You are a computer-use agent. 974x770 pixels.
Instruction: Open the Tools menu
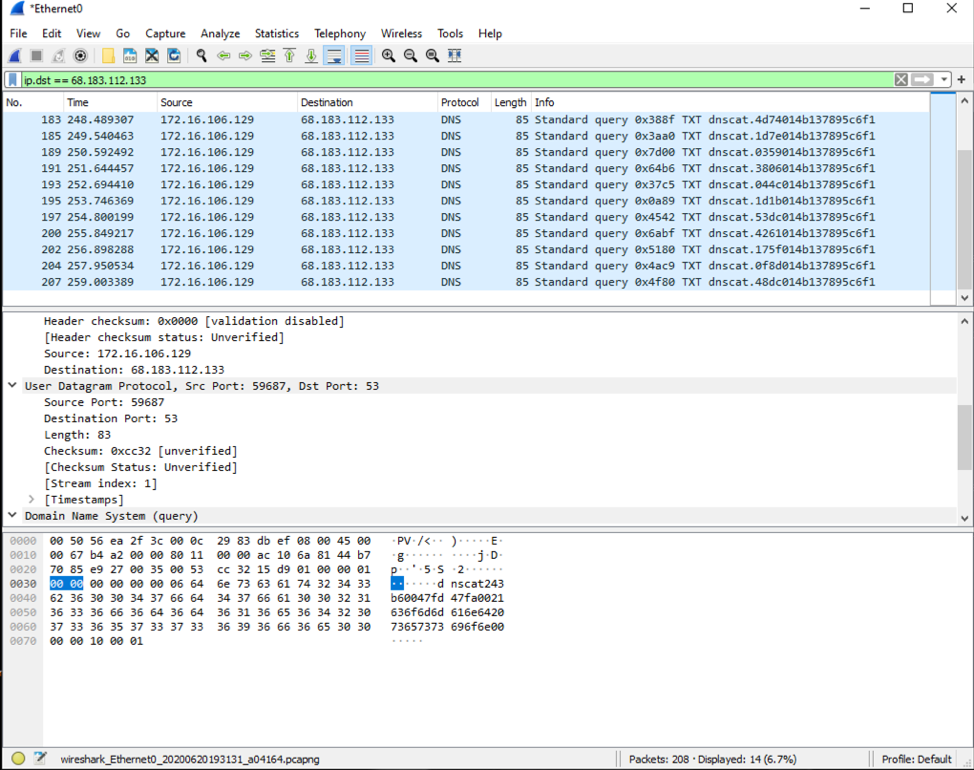[450, 34]
